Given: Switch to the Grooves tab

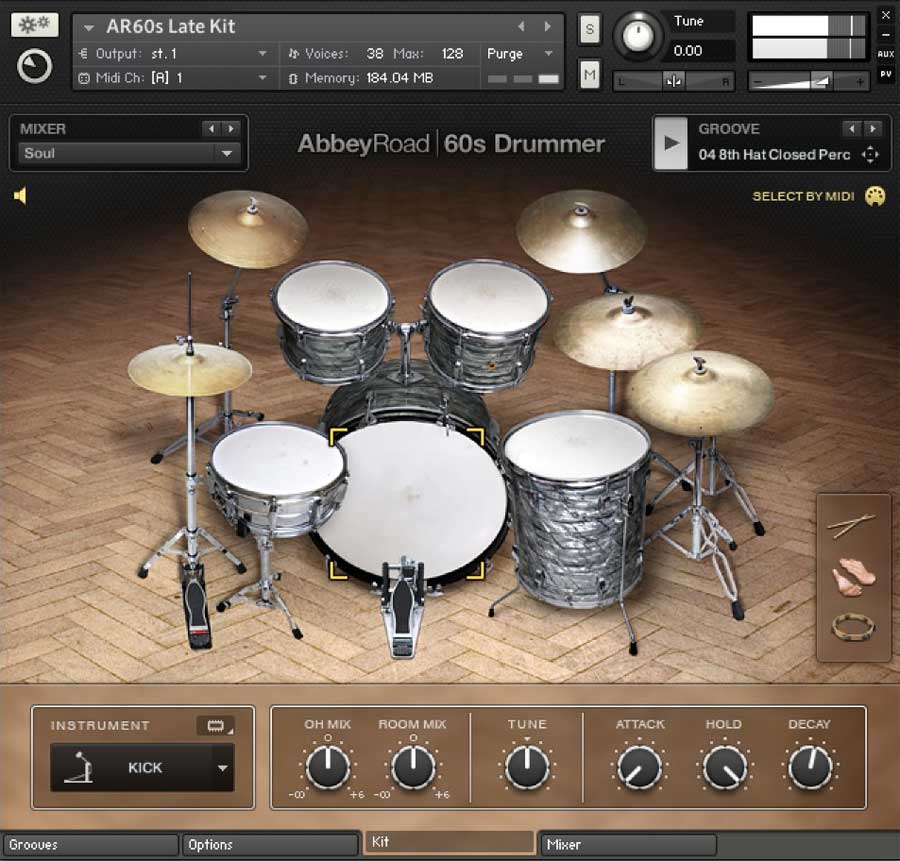Looking at the screenshot, I should point(90,845).
